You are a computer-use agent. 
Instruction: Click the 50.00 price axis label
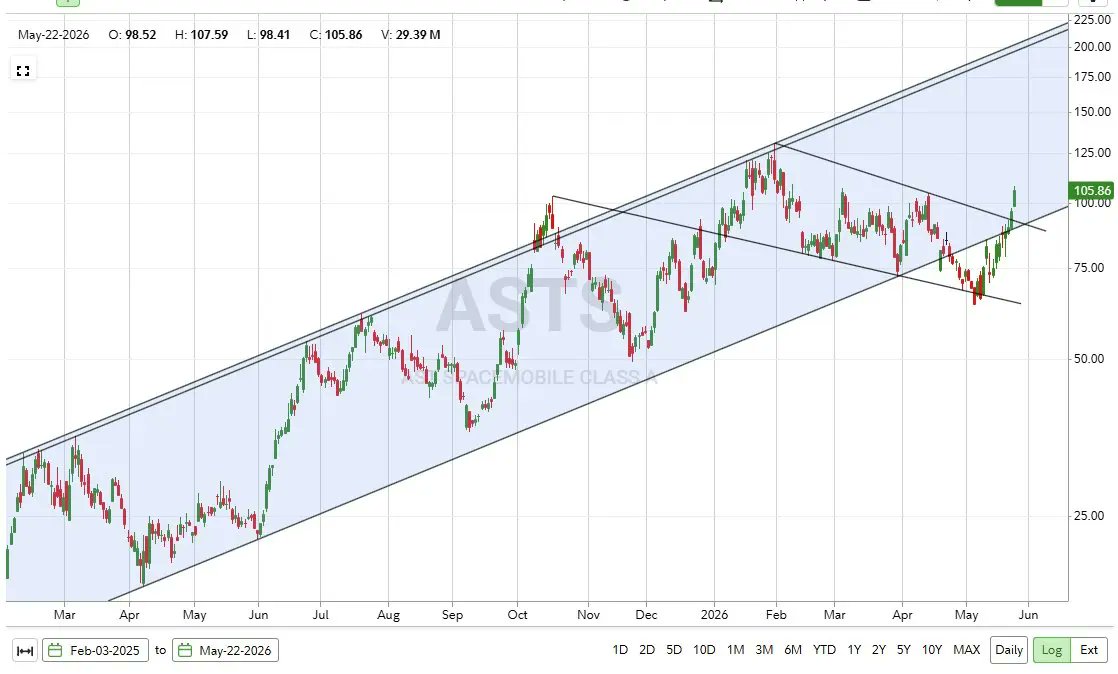click(1089, 359)
